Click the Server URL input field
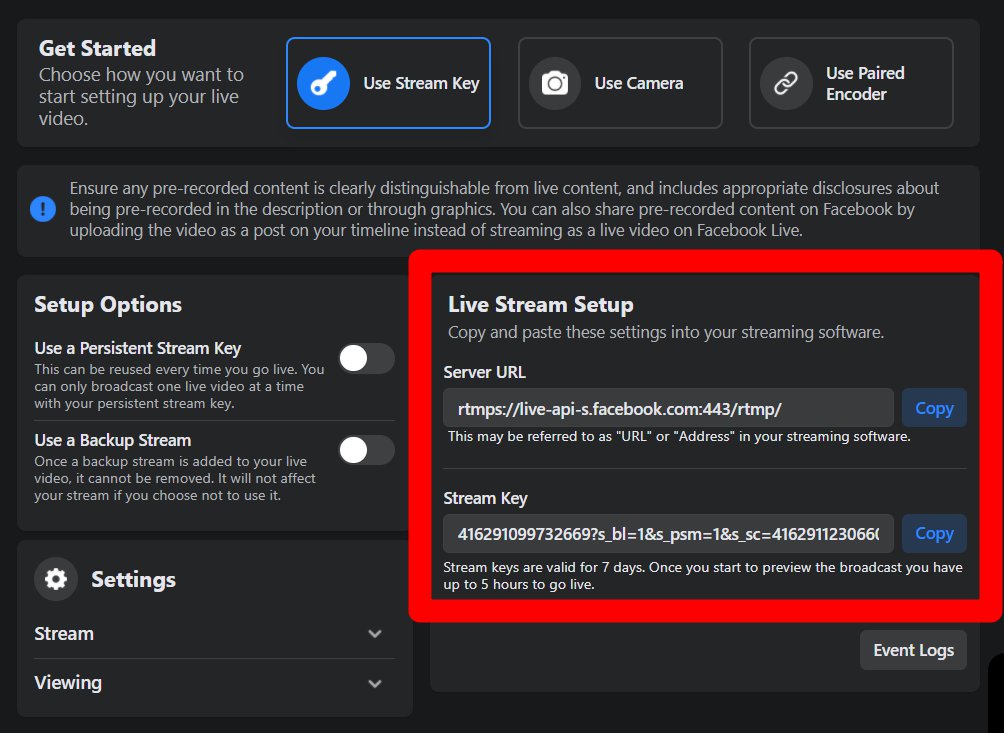Viewport: 1004px width, 733px height. (668, 408)
